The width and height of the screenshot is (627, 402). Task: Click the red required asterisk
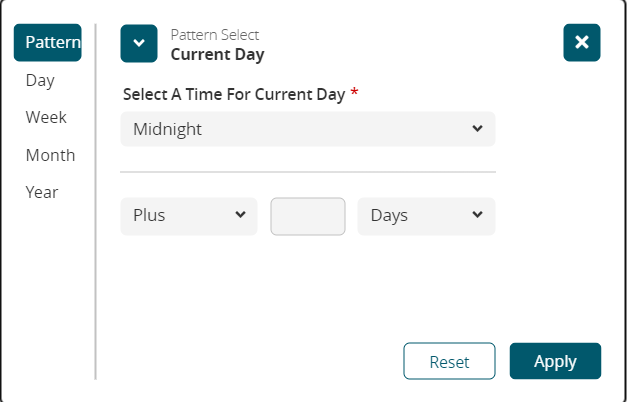click(354, 94)
